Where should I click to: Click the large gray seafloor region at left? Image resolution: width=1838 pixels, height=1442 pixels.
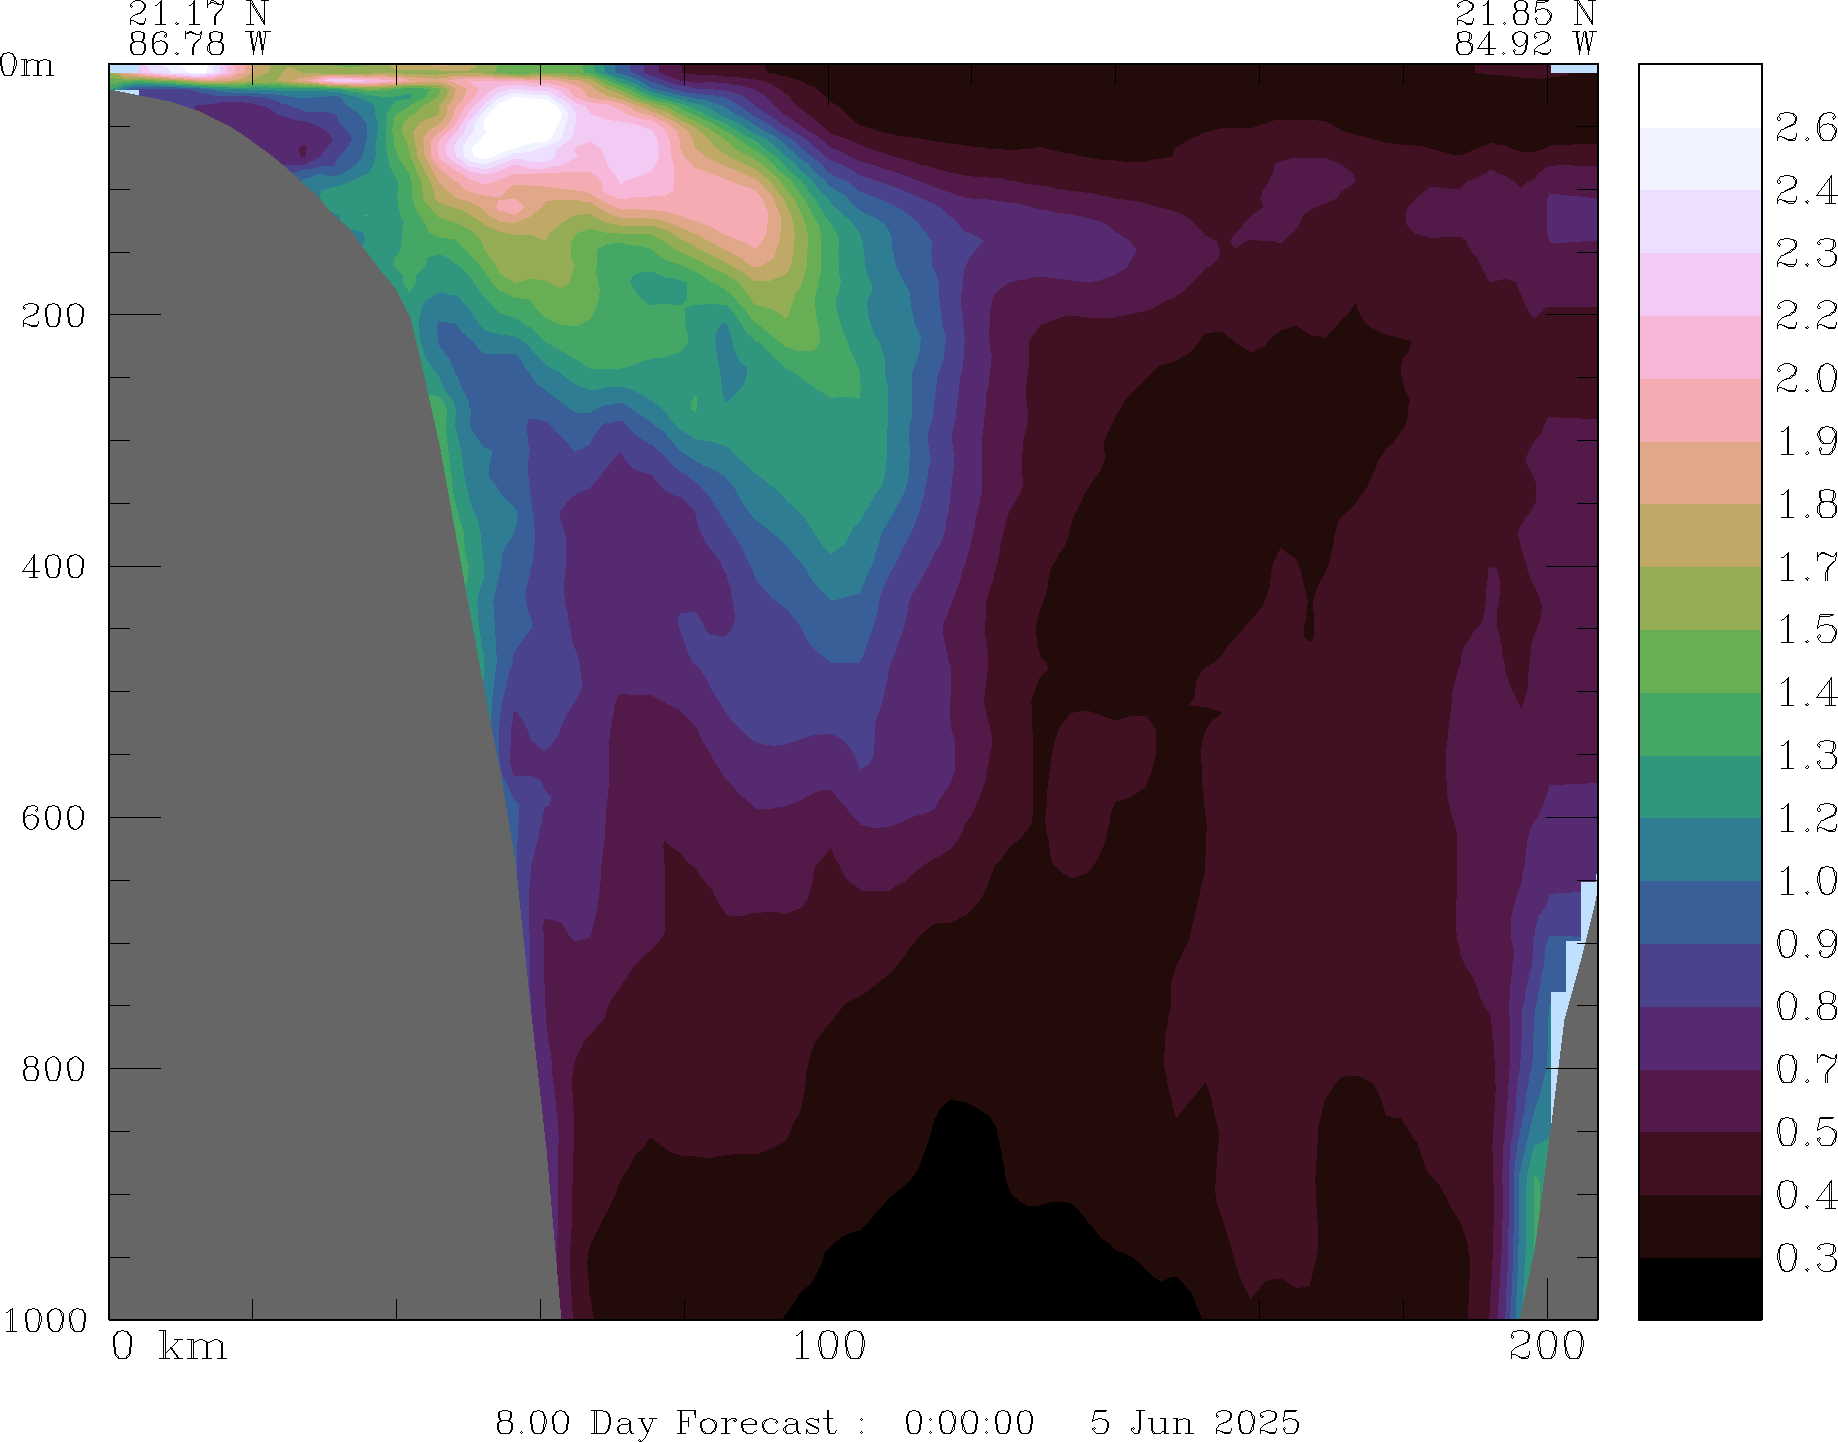[x=280, y=700]
